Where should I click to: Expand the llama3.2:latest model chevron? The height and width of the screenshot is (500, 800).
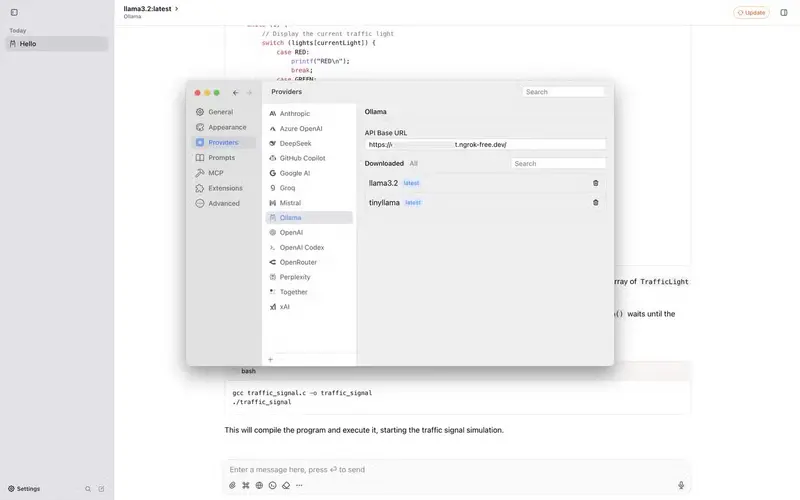(x=177, y=9)
